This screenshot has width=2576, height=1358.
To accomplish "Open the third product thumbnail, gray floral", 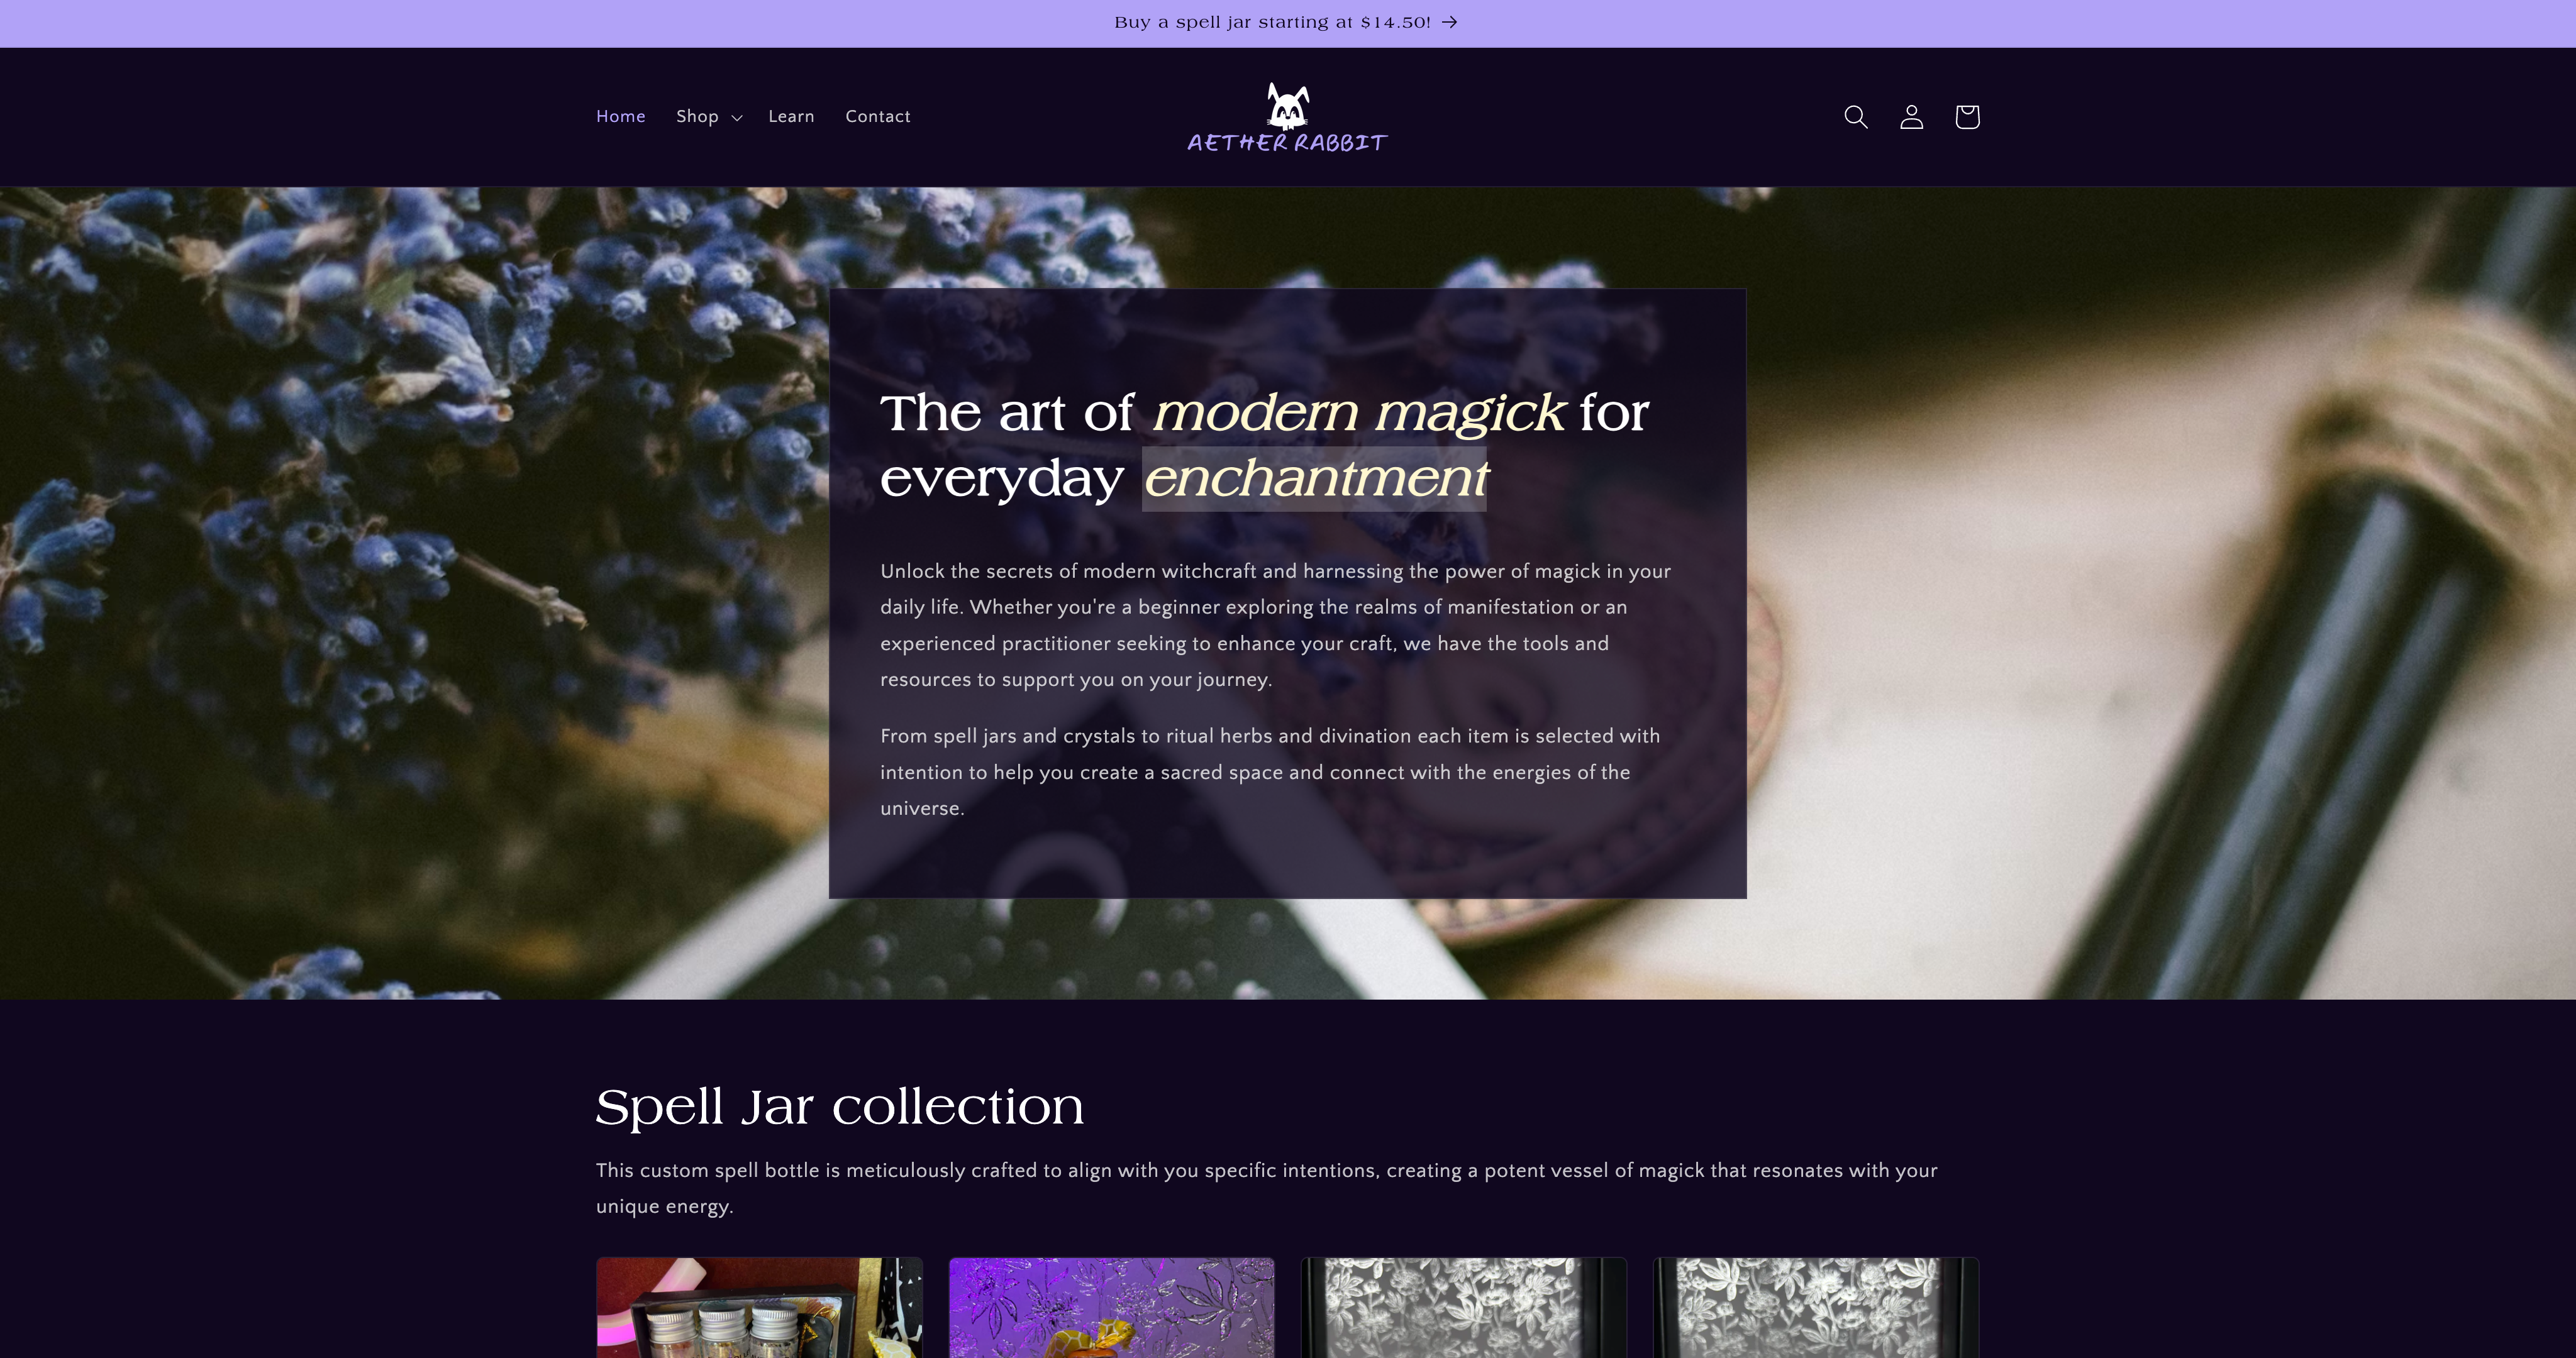I will click(x=1464, y=1307).
